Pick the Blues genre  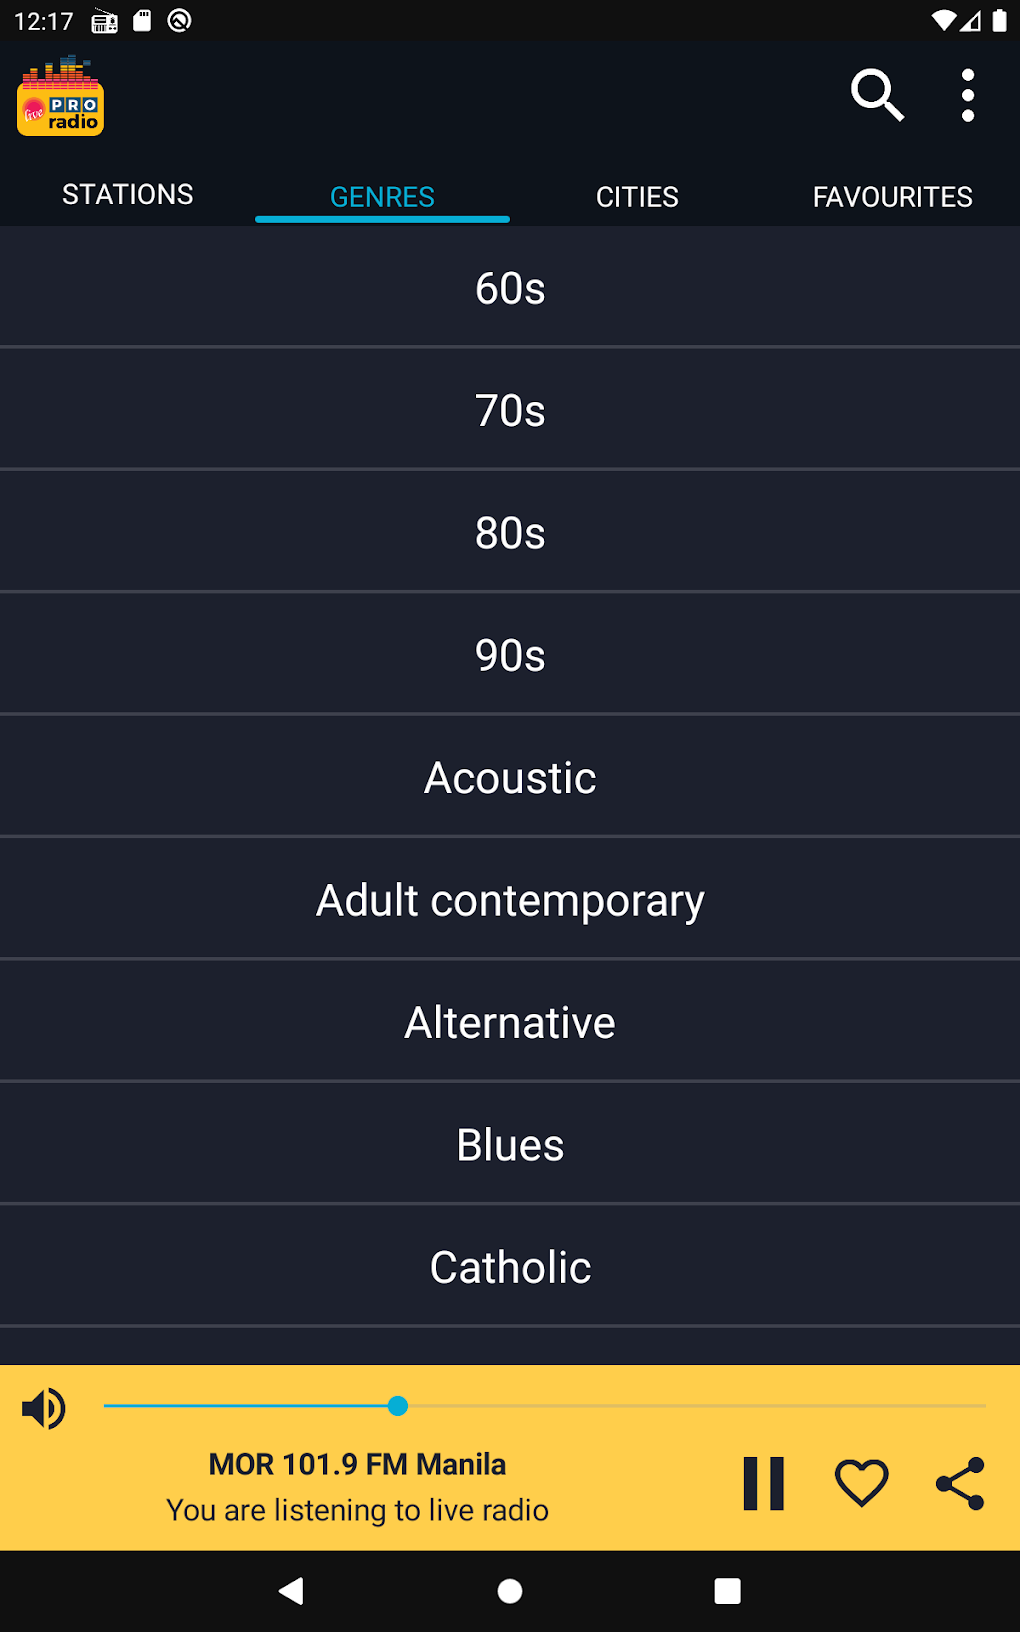(510, 1145)
